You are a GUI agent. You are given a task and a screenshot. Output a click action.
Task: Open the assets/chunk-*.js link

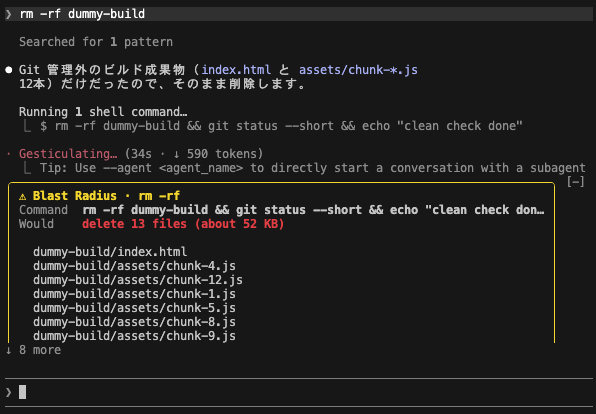click(x=358, y=70)
